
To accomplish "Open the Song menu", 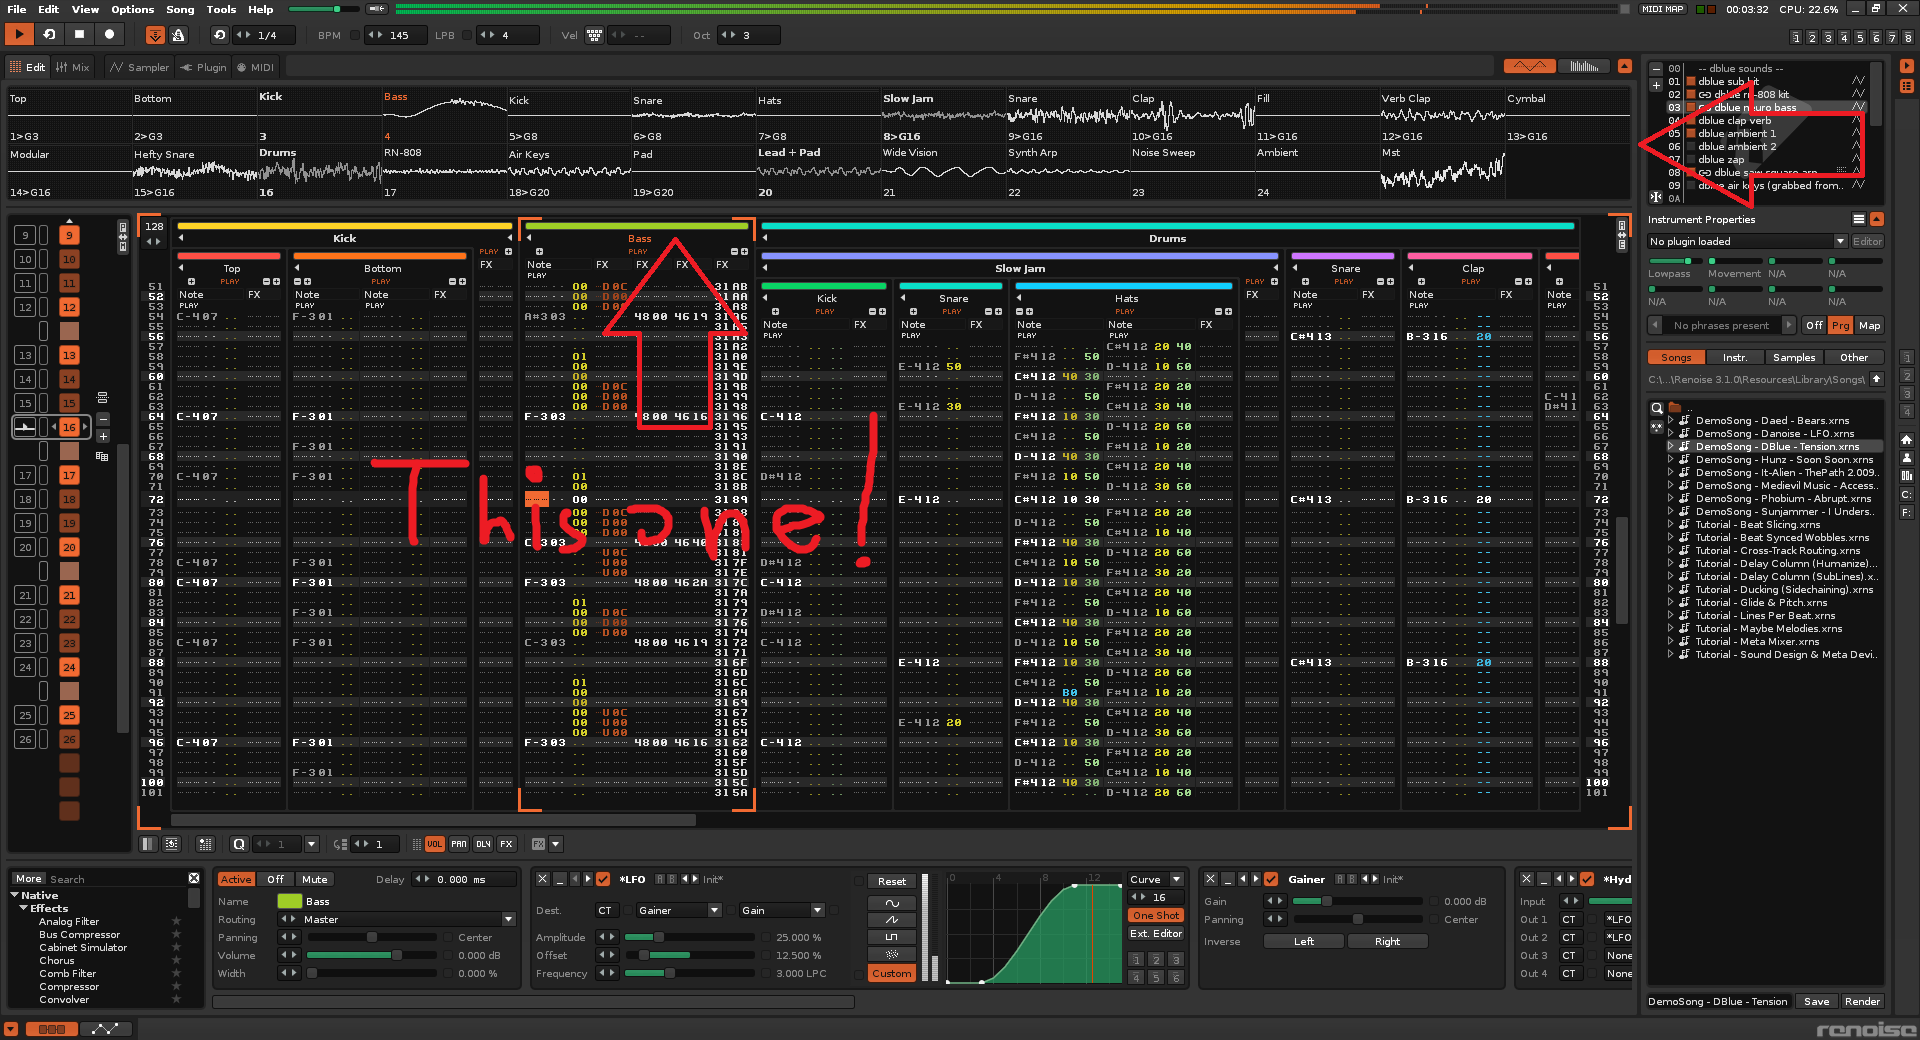I will pos(180,9).
